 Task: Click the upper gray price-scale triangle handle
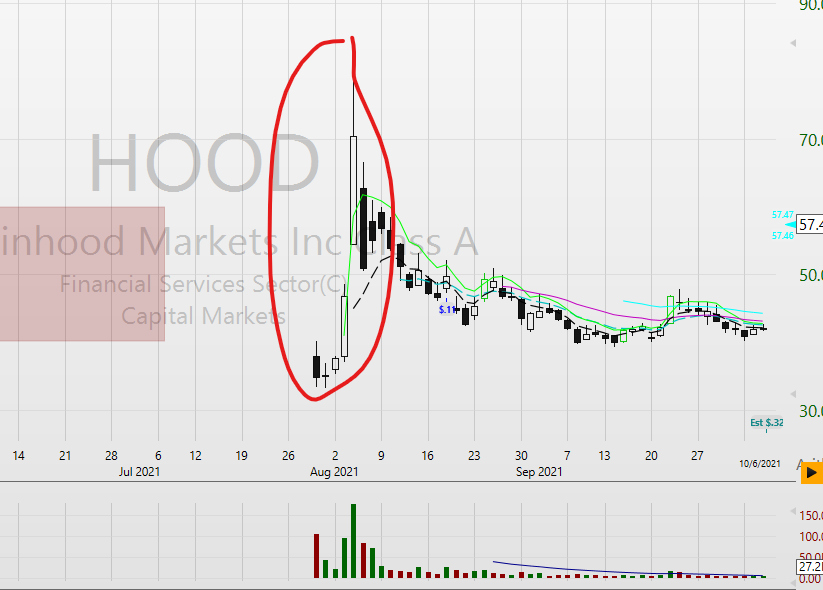click(x=793, y=43)
